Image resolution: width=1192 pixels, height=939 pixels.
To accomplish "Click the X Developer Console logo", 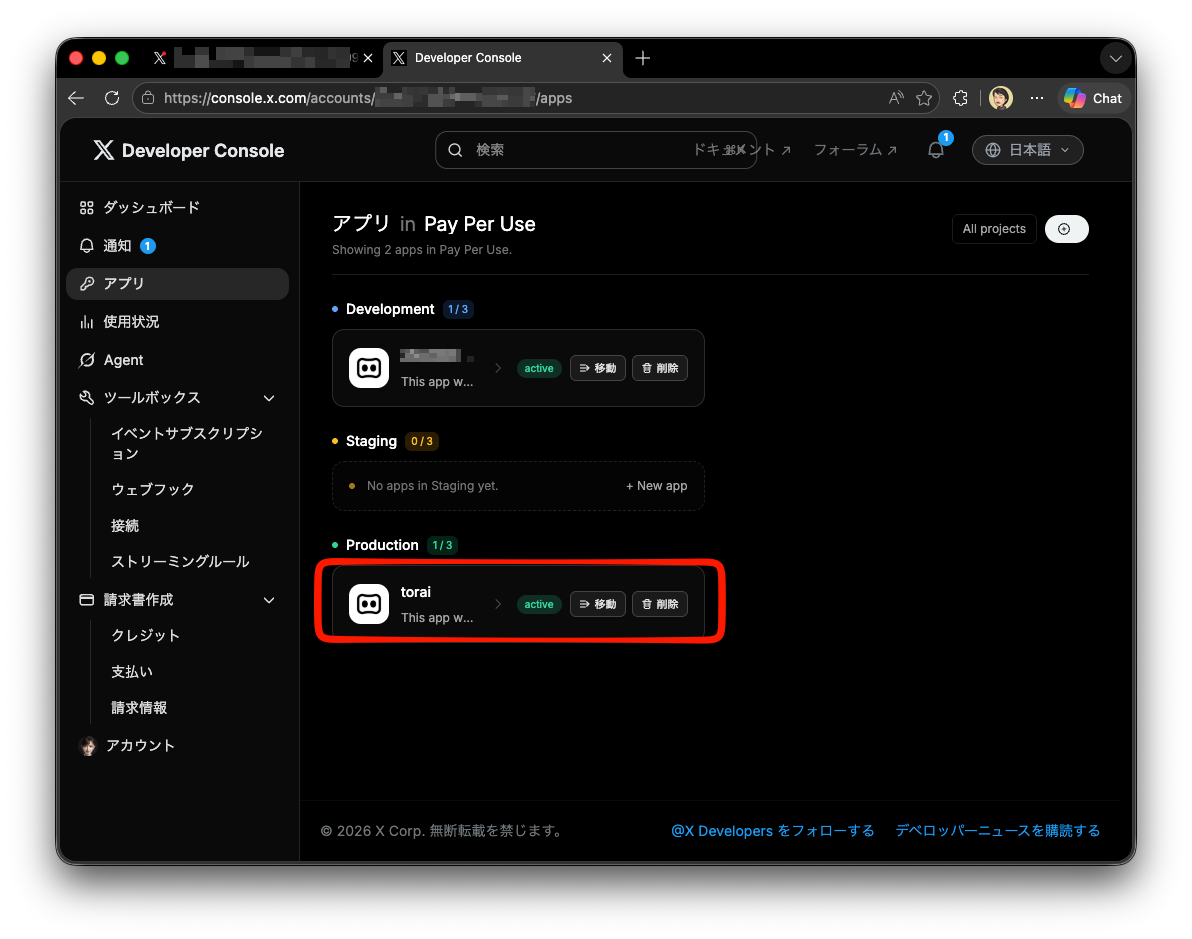I will [188, 151].
